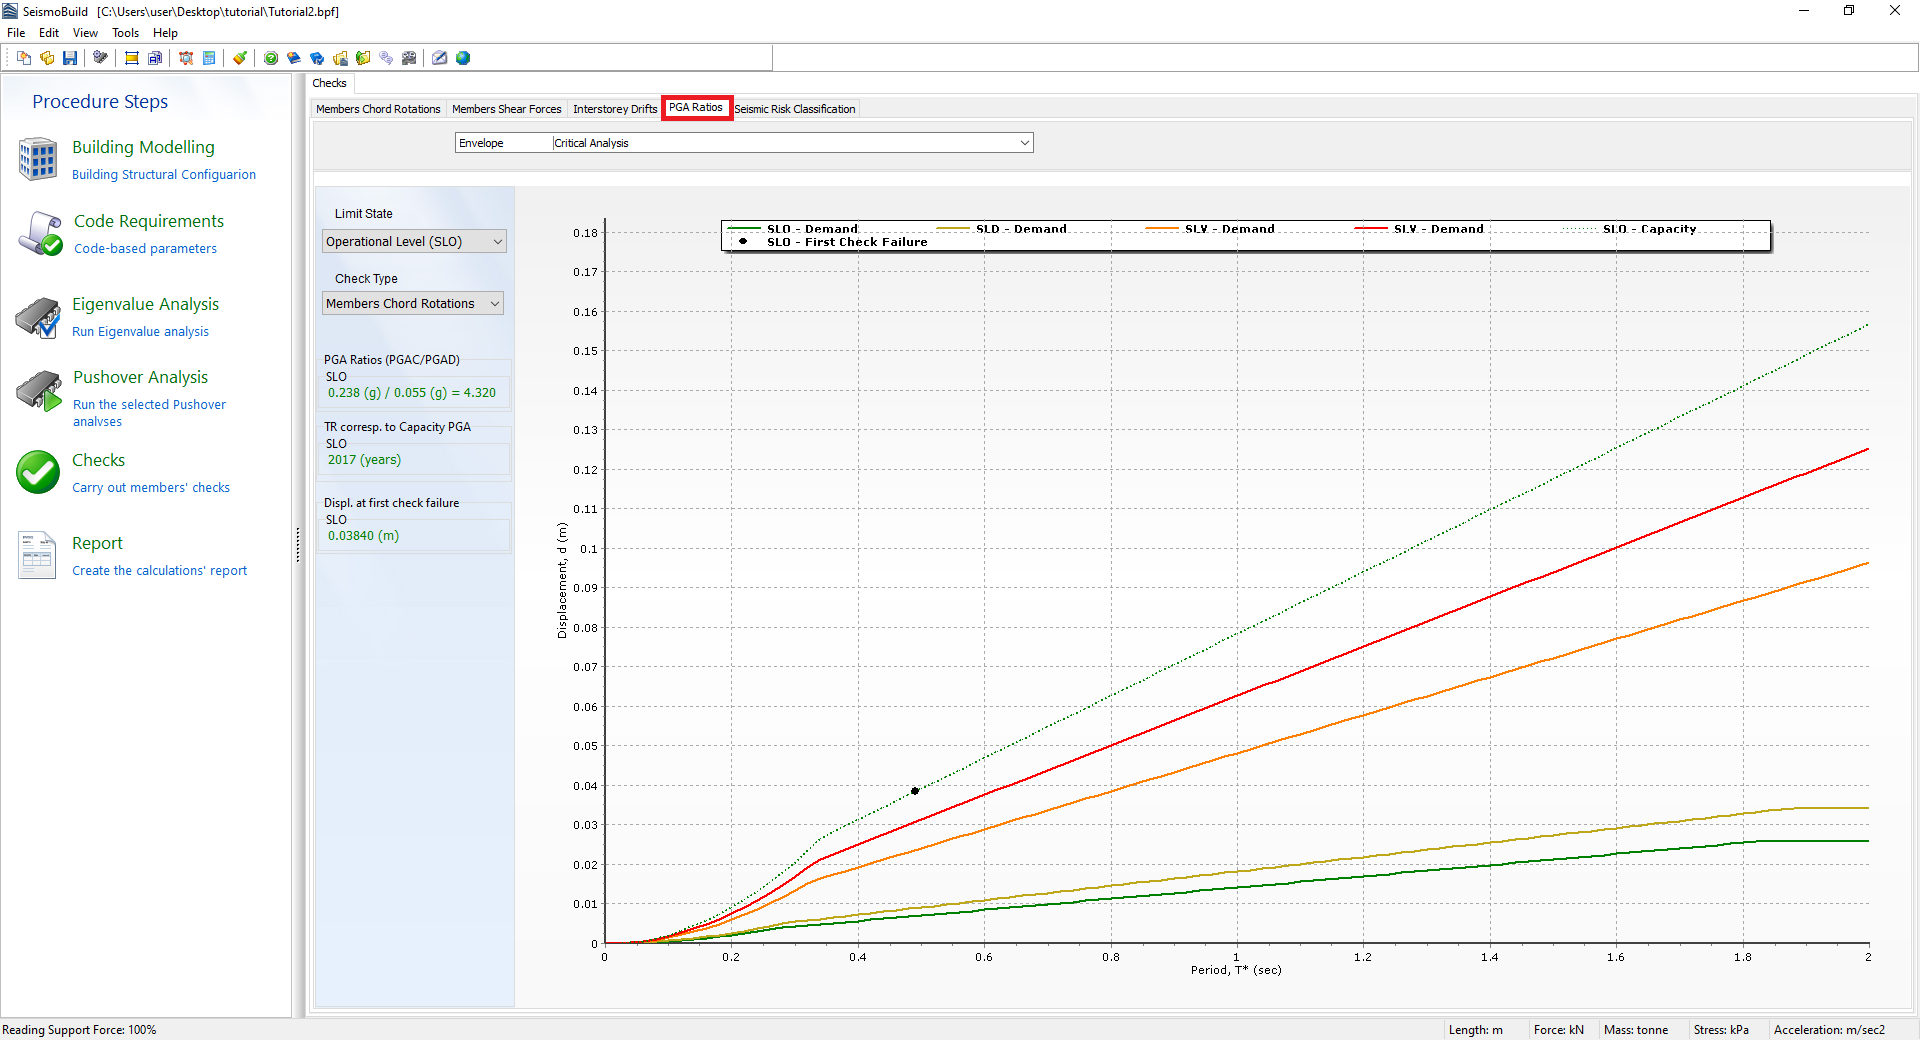Click the SLO first check failure point on the chart
Viewport: 1920px width, 1040px height.
915,791
